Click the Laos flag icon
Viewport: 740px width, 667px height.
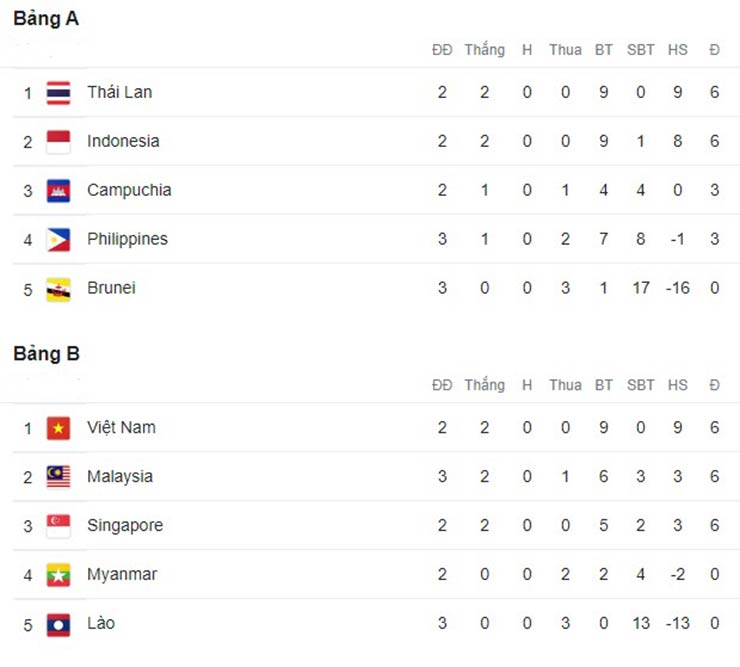58,624
